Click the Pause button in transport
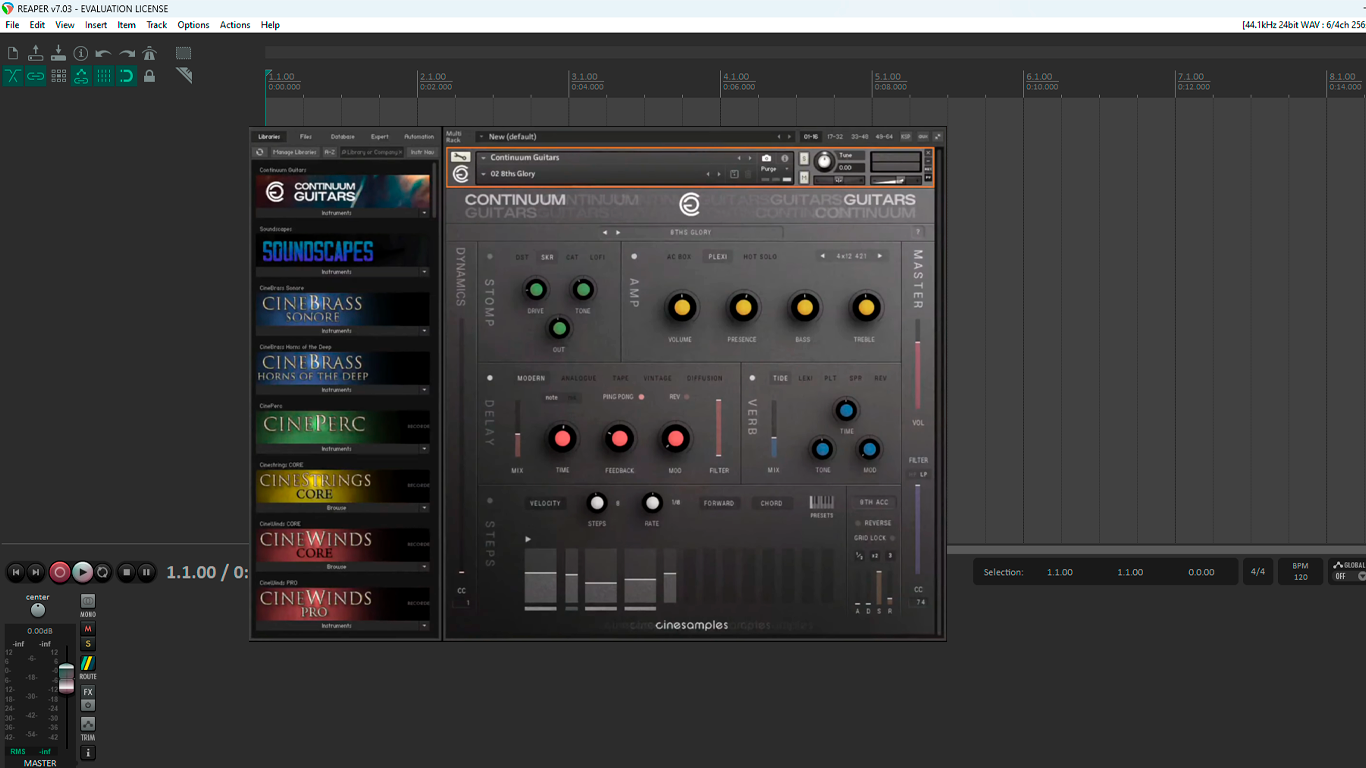 click(146, 572)
